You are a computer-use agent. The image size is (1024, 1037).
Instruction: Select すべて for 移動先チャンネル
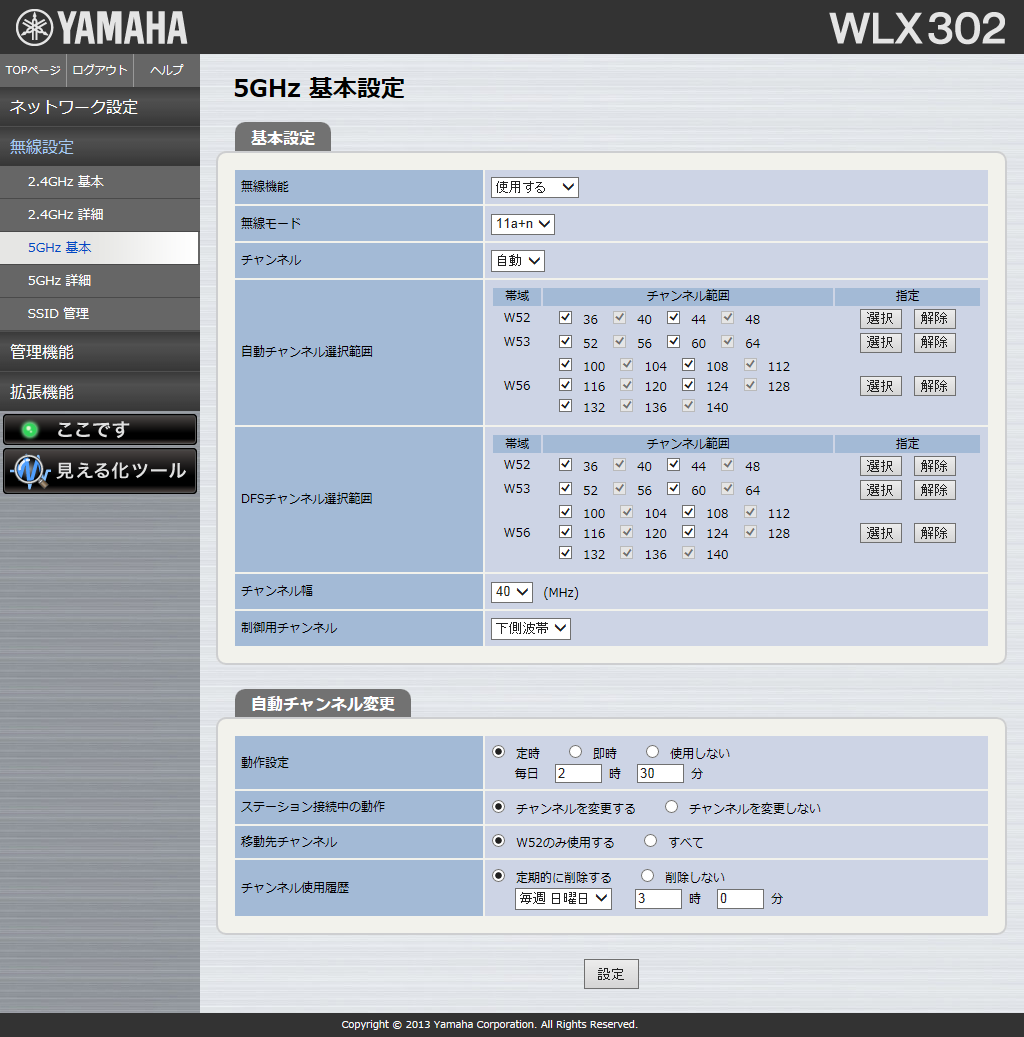[x=651, y=842]
